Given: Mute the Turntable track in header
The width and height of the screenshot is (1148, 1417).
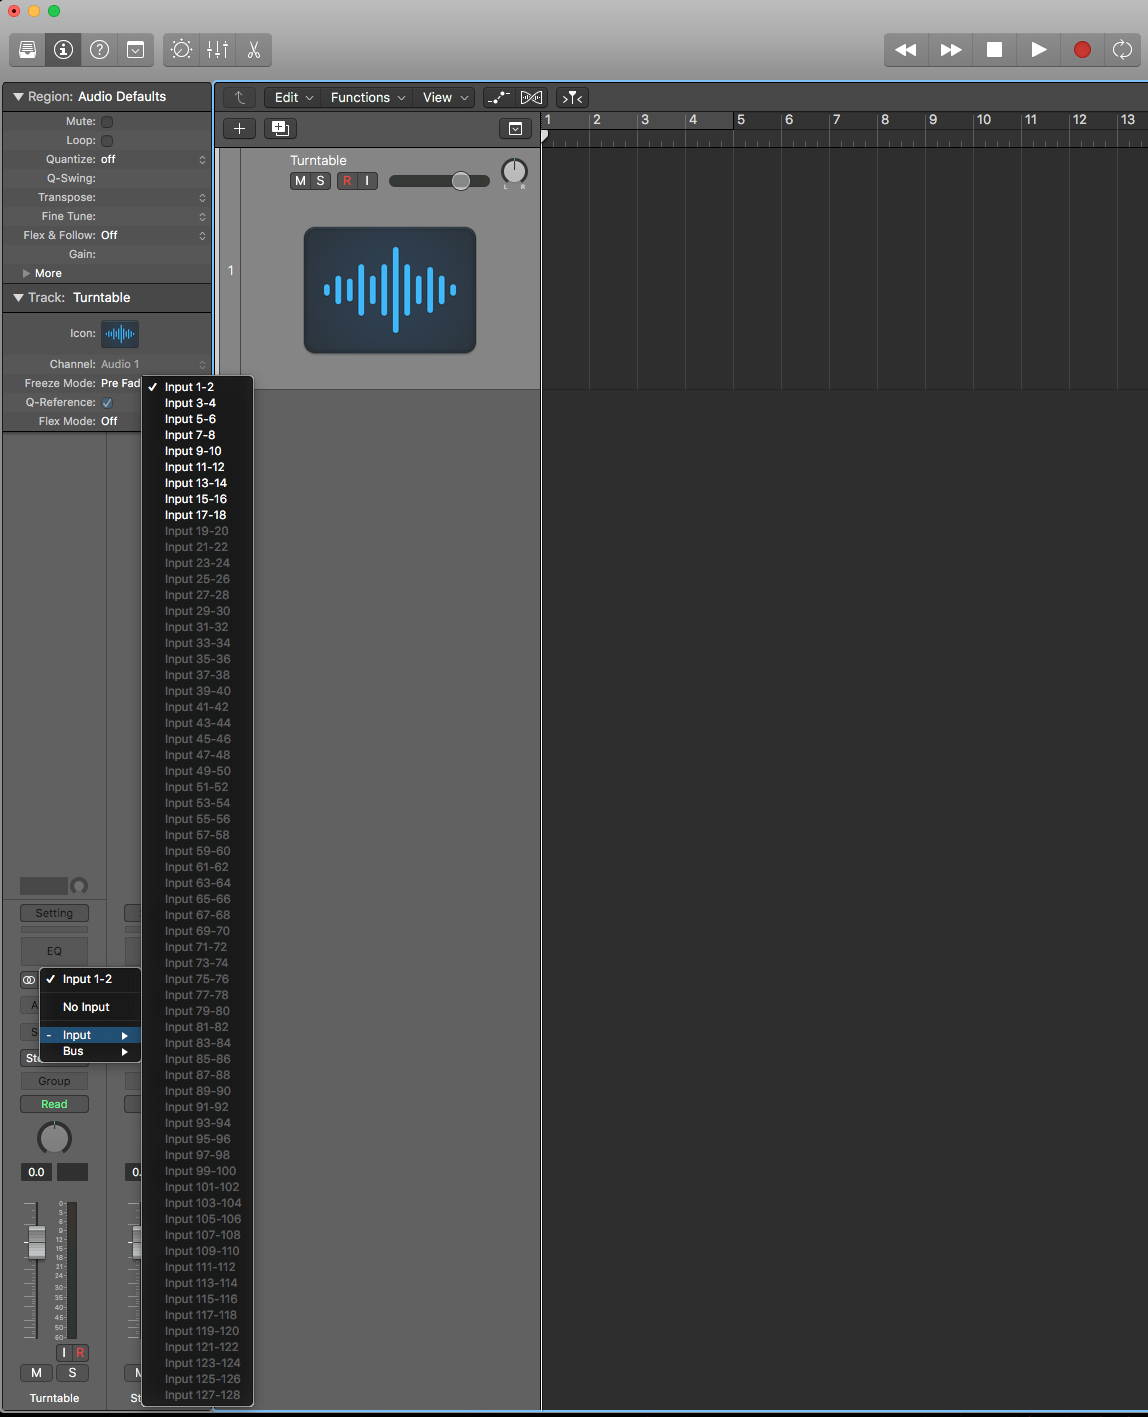Looking at the screenshot, I should [x=300, y=181].
